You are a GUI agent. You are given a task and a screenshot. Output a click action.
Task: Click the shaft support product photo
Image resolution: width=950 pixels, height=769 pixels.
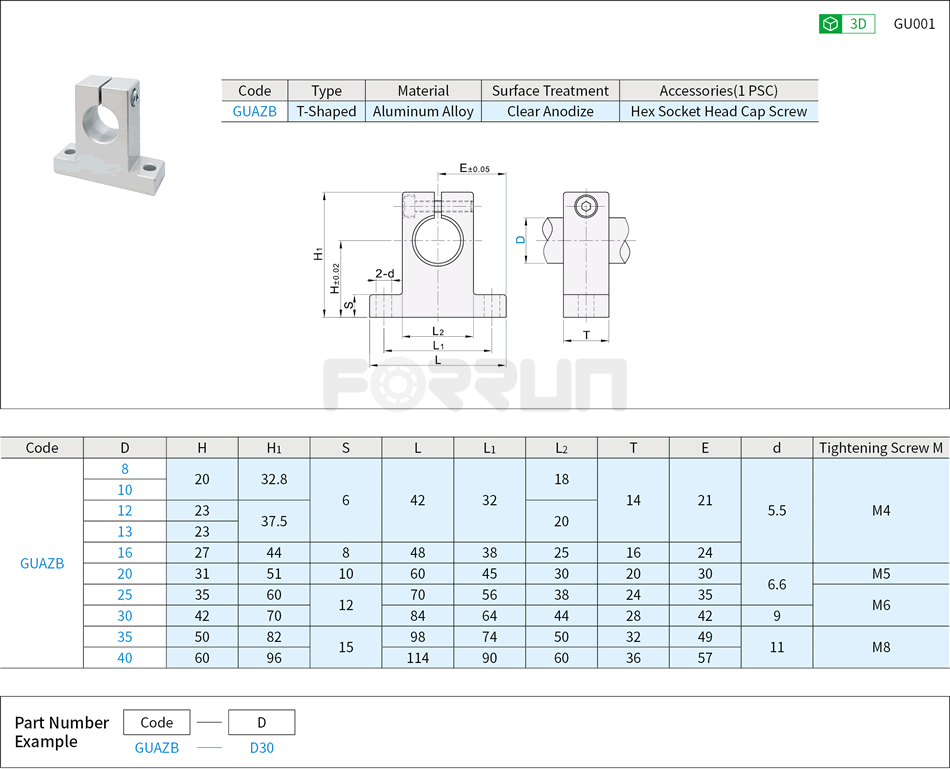pyautogui.click(x=109, y=135)
